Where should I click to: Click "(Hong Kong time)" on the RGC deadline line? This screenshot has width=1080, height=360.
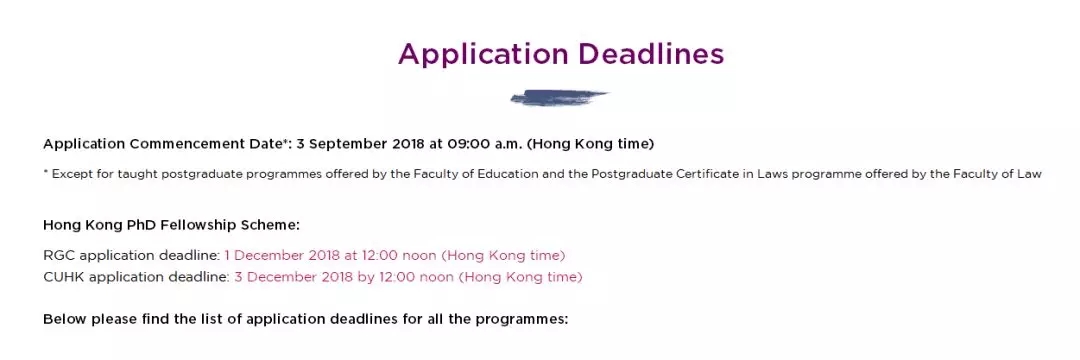[x=503, y=255]
